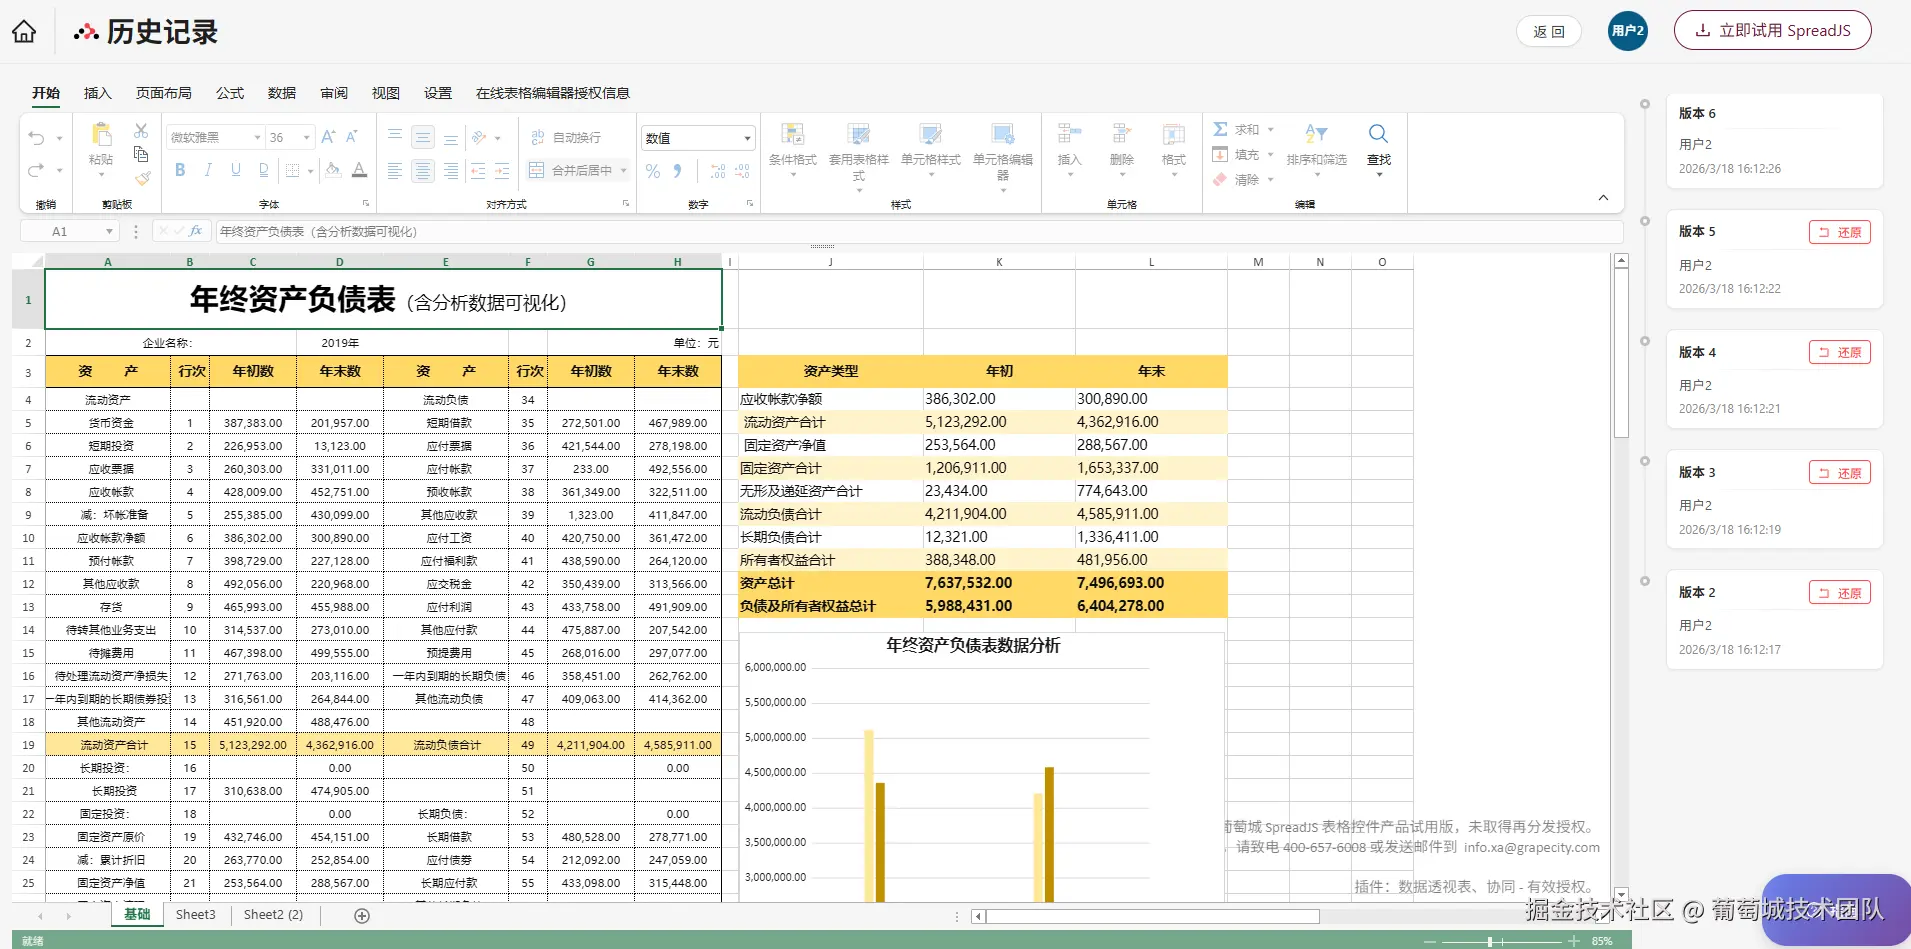Viewport: 1911px width, 949px height.
Task: Increase font size with the larger A icon
Action: pyautogui.click(x=328, y=137)
